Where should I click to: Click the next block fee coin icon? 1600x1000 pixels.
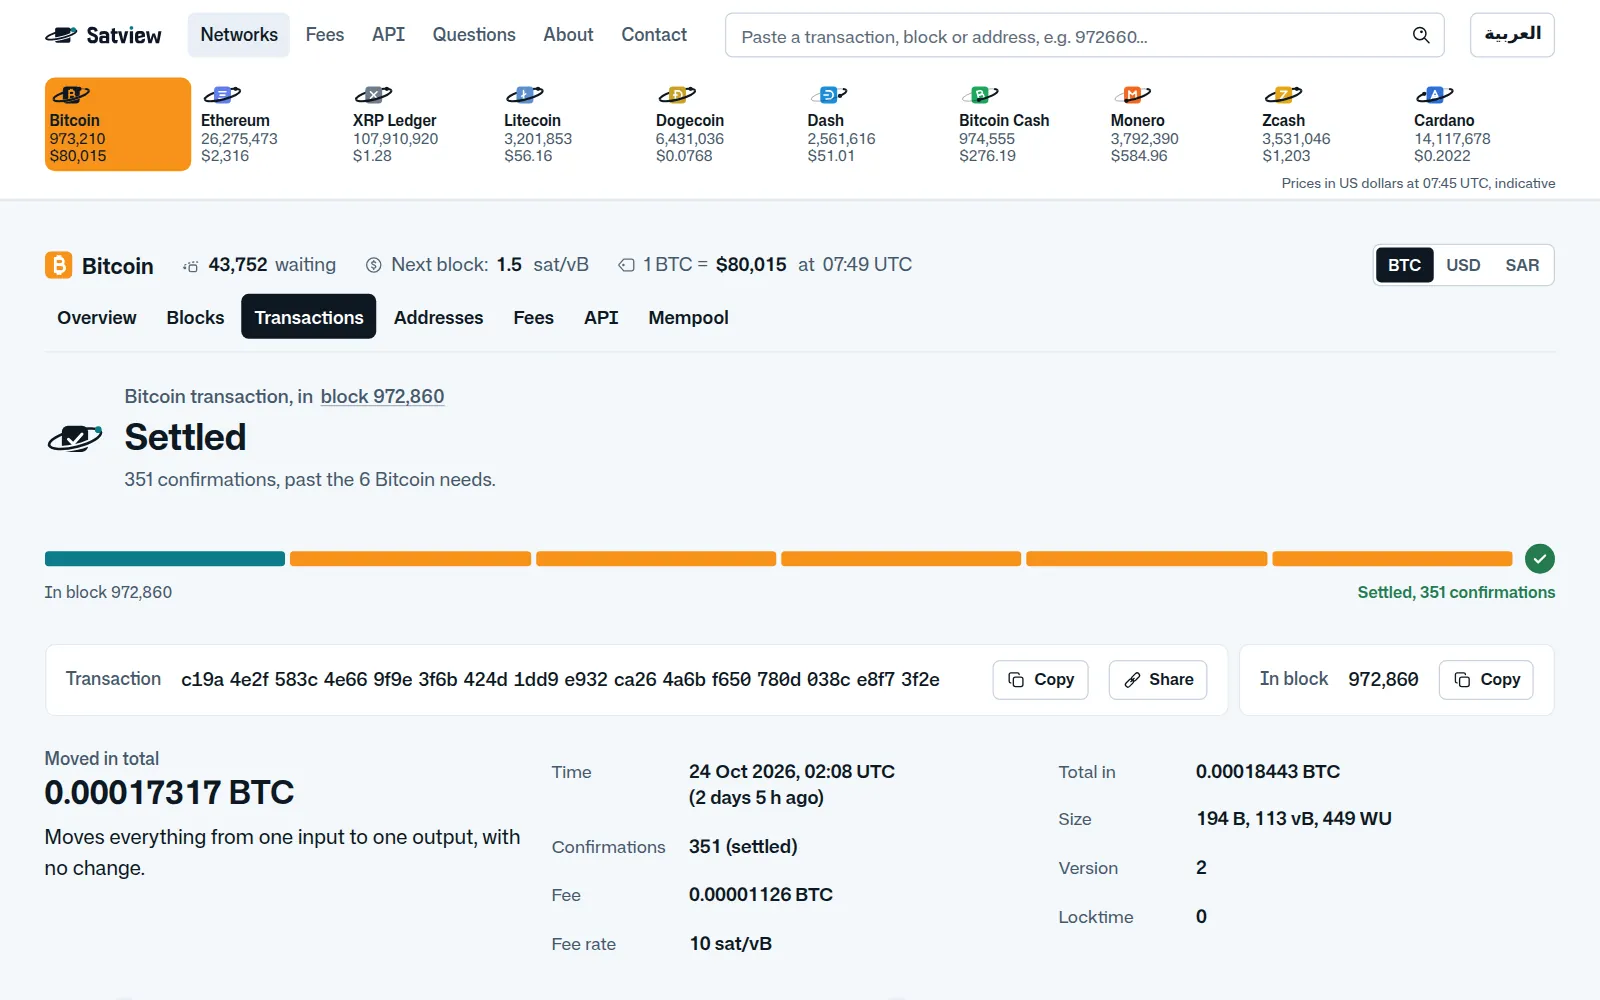pos(374,265)
